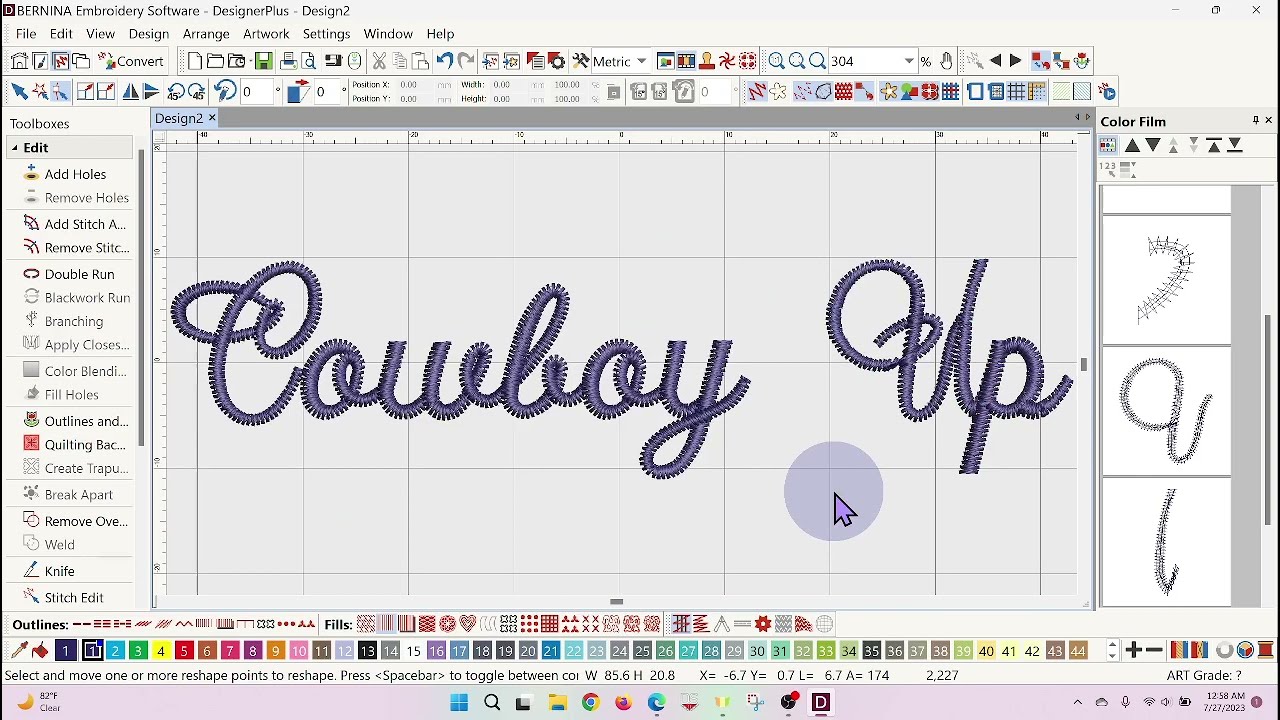Toggle the Show Hoop icon

[x=975, y=92]
